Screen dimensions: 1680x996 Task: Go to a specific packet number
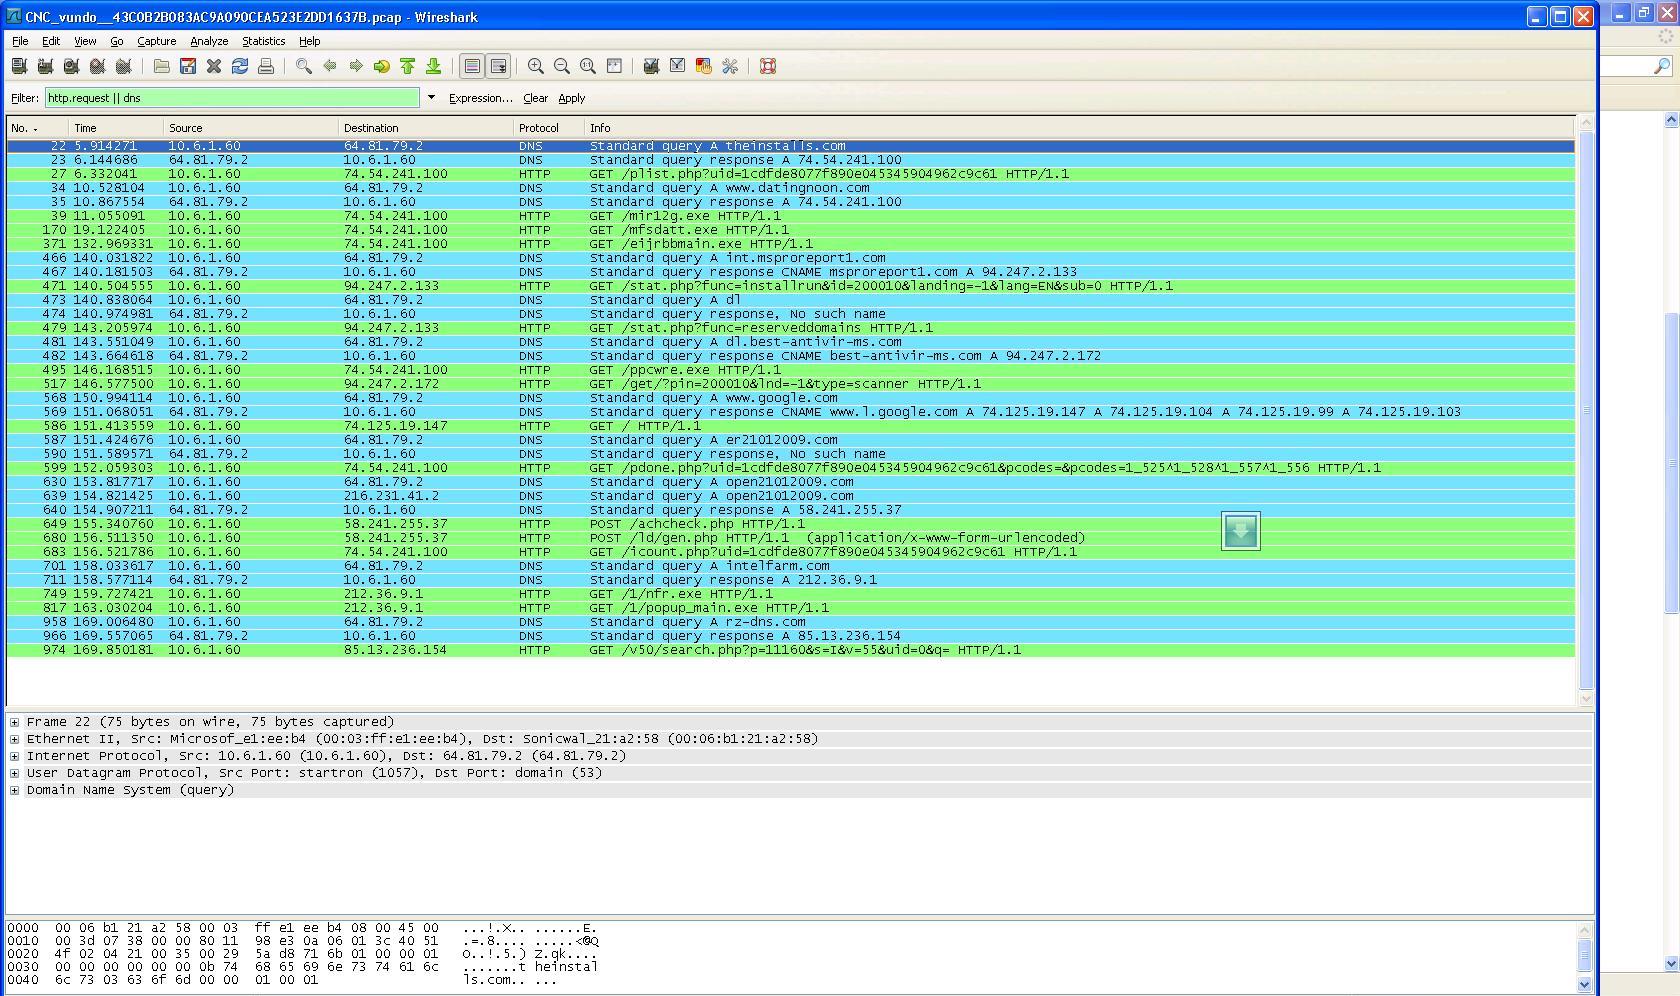381,66
